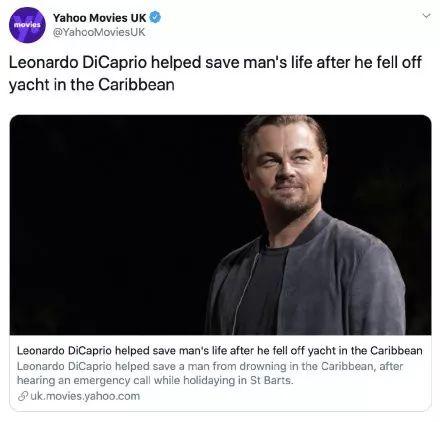The height and width of the screenshot is (422, 440).
Task: Click the grey card description starting "Leonardo DiCaprio helped save a man"
Action: click(x=210, y=373)
